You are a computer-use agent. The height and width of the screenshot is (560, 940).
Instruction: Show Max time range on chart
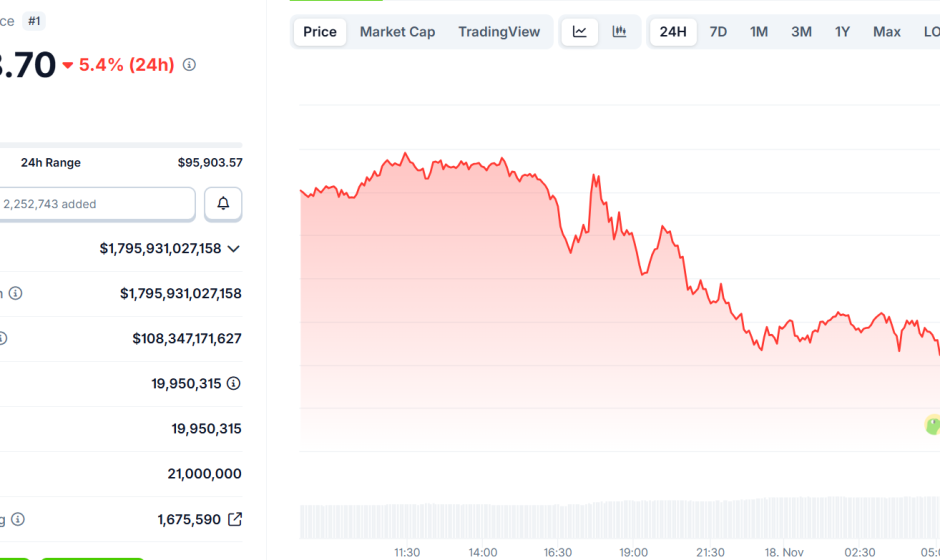coord(886,32)
